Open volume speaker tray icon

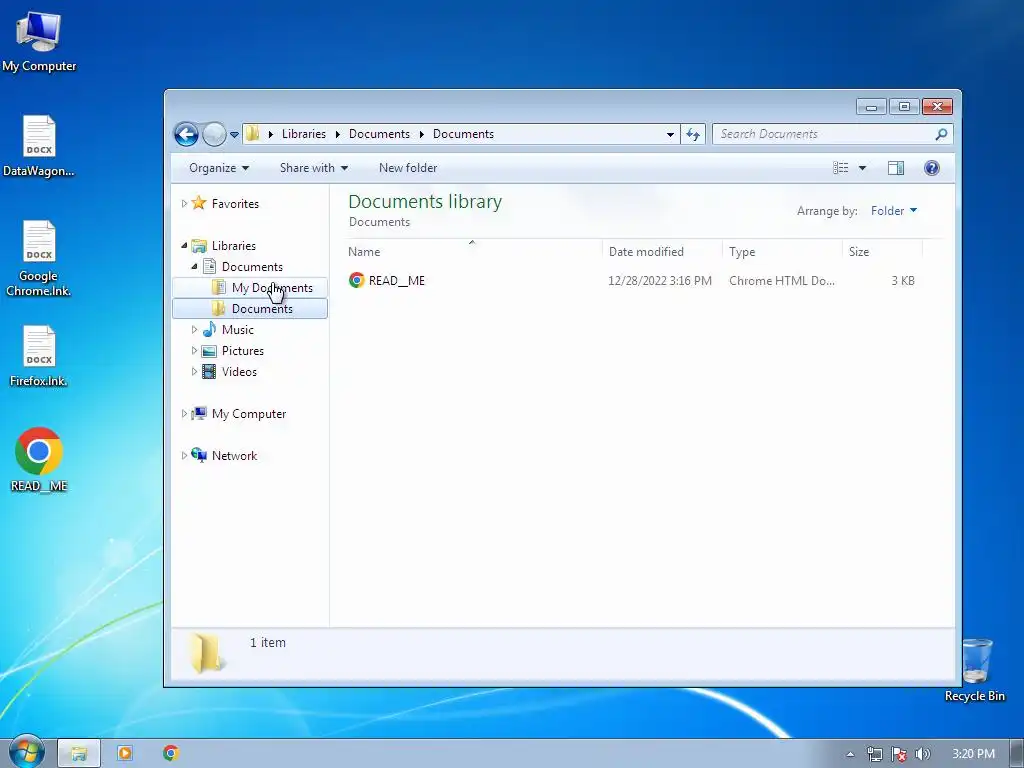(923, 754)
